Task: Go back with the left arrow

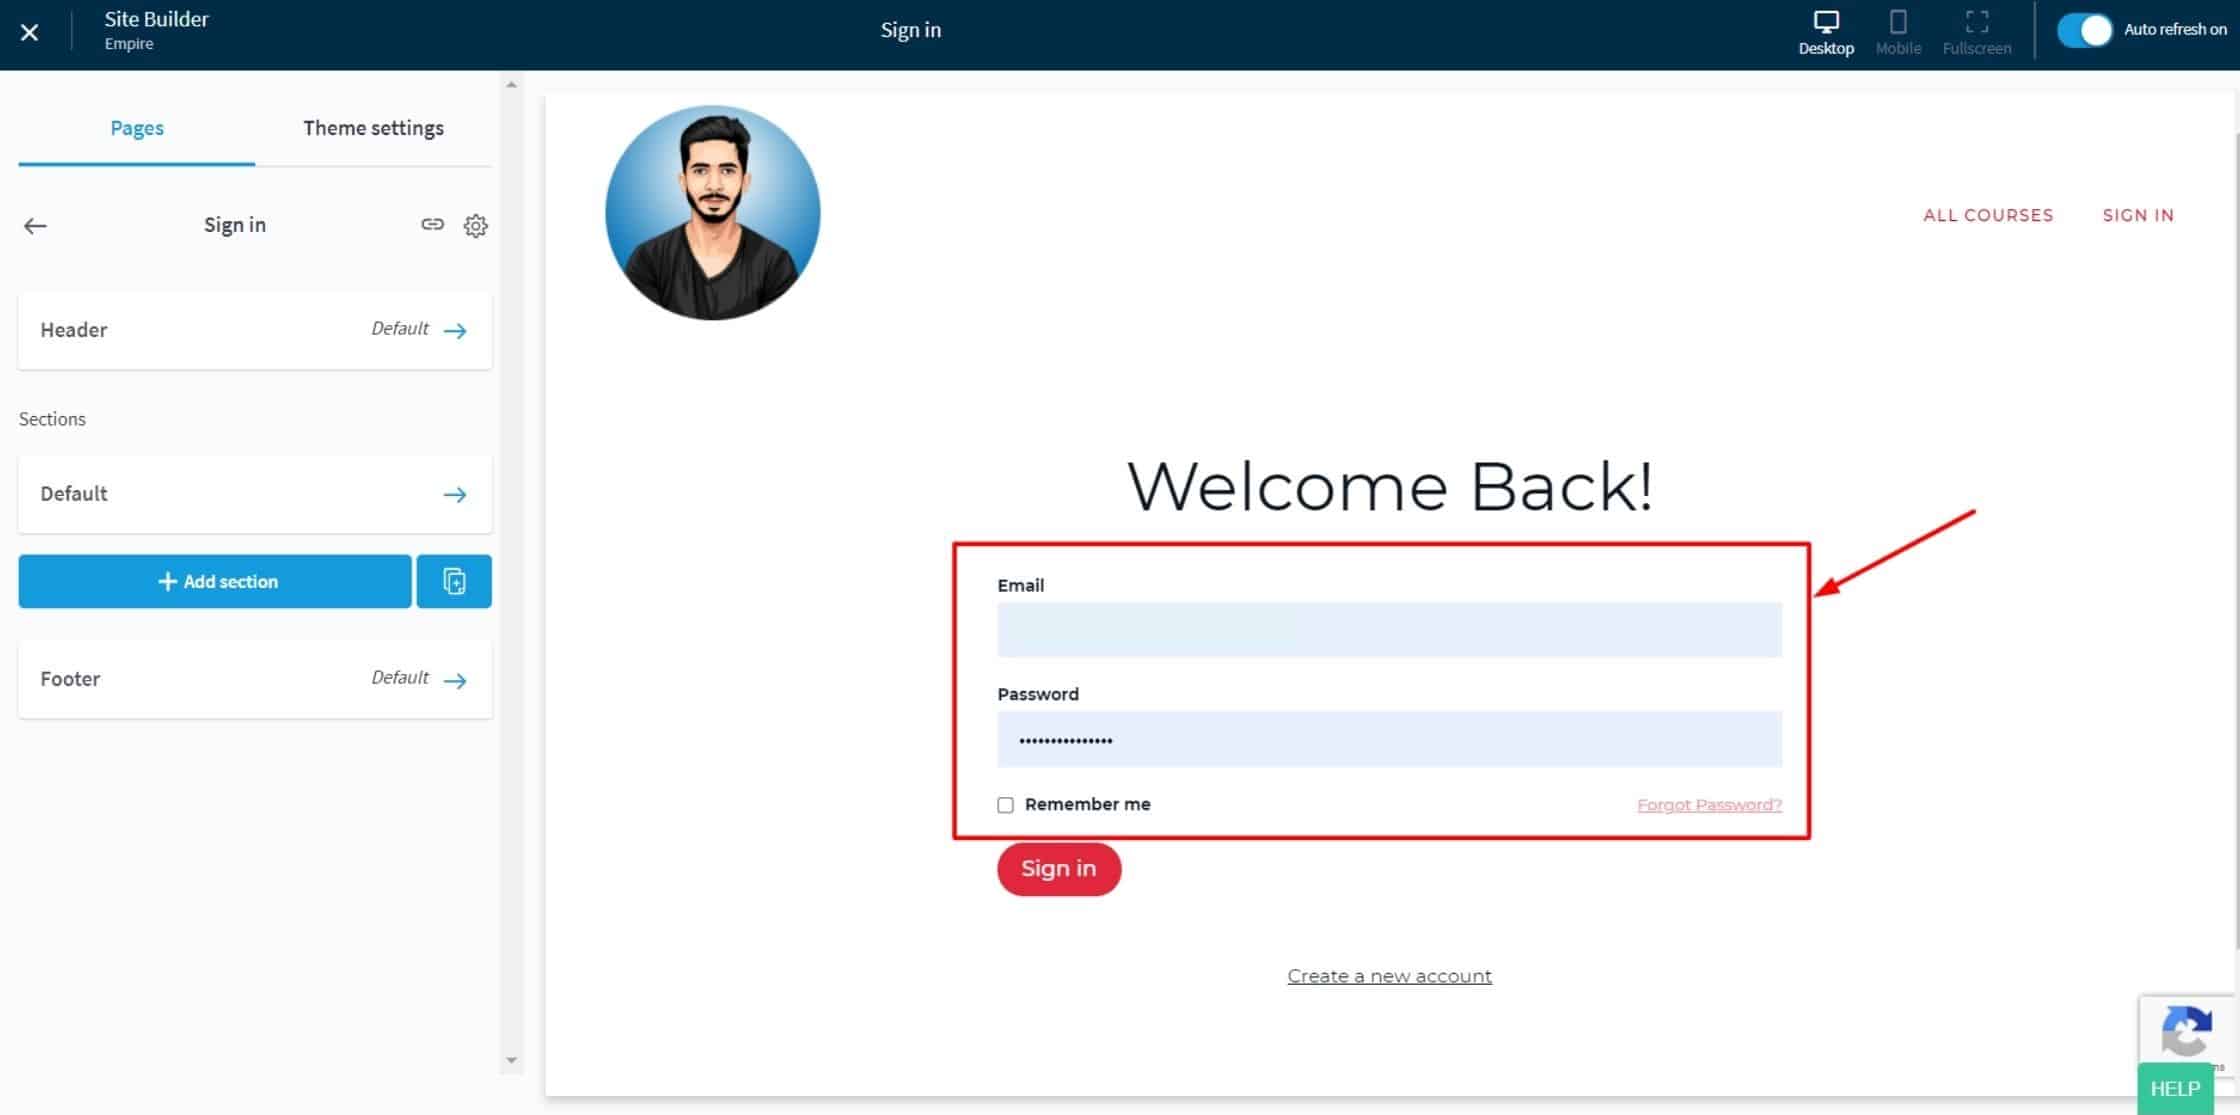Action: click(35, 226)
